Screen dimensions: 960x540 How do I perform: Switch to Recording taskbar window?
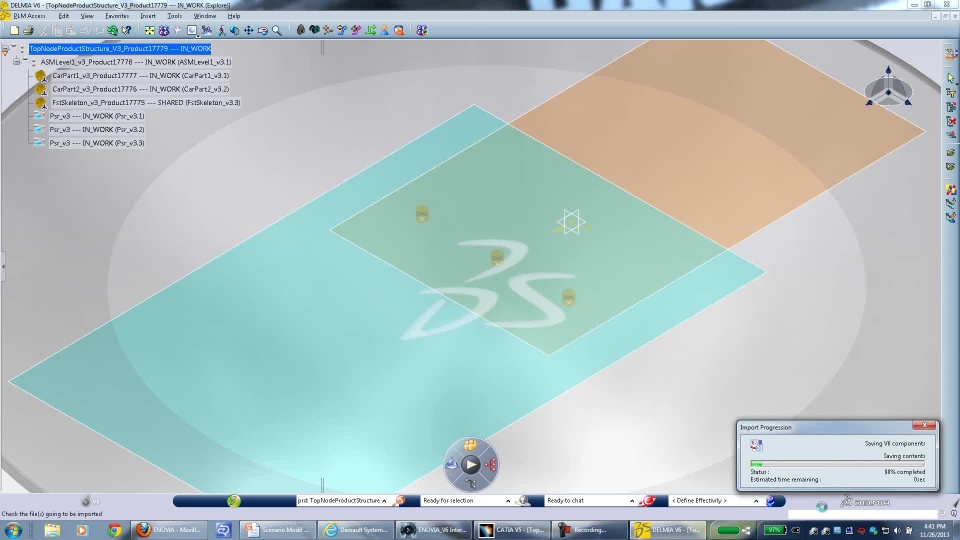588,530
